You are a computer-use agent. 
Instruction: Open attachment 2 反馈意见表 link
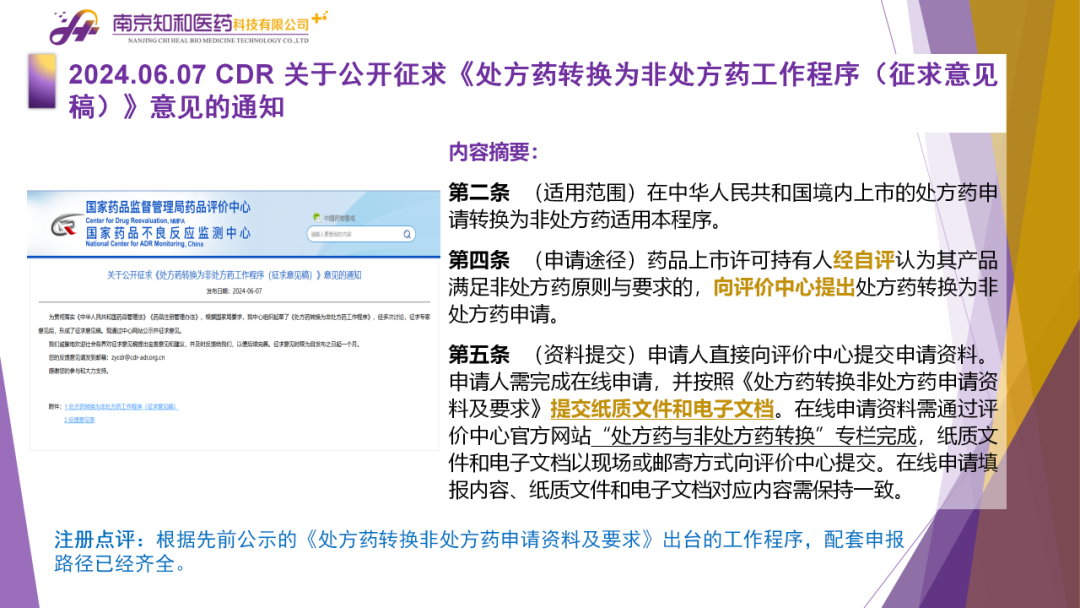80,420
